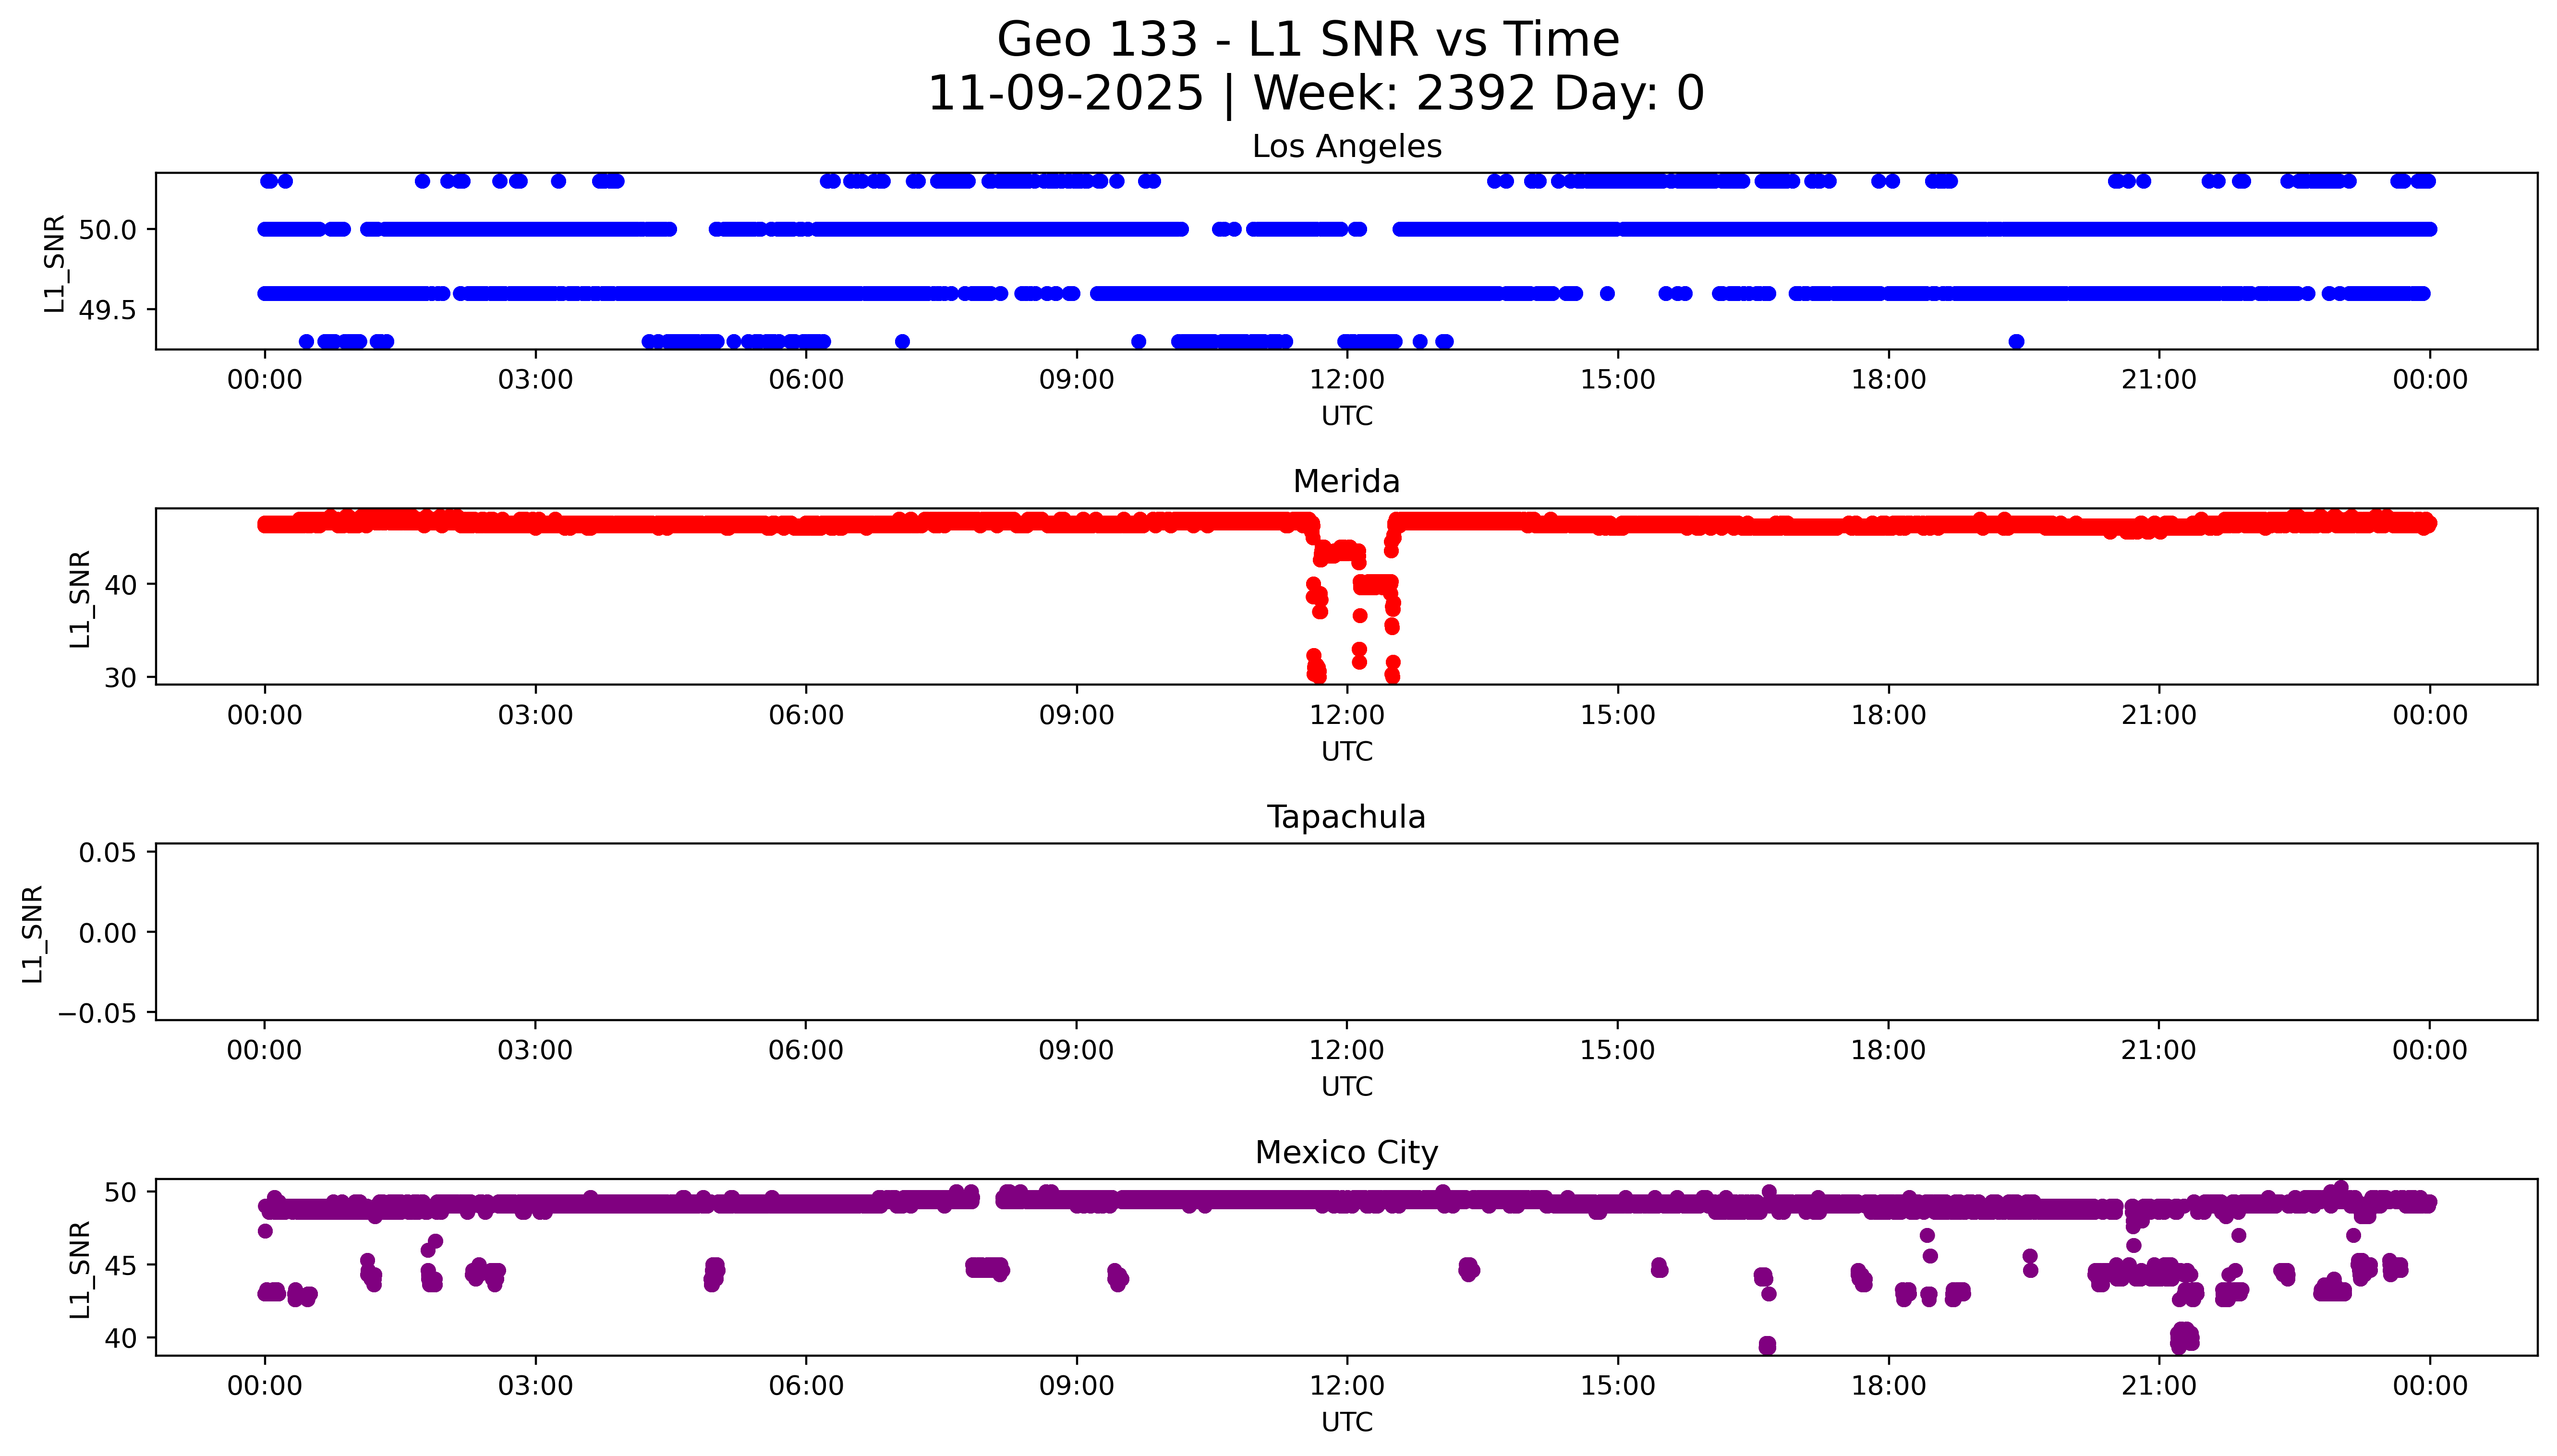This screenshot has height=1456, width=2557.
Task: Click the 'Tapachula' subplot title
Action: (1346, 817)
